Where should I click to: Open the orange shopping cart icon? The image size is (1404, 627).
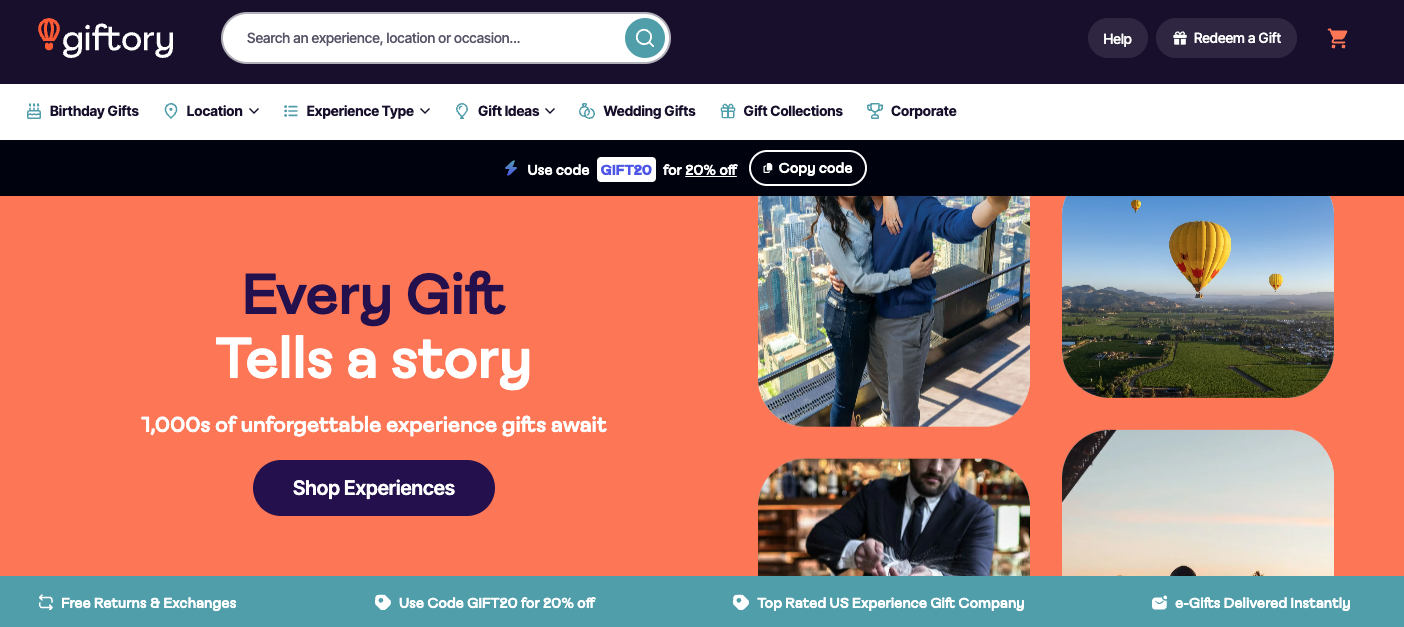(x=1338, y=38)
